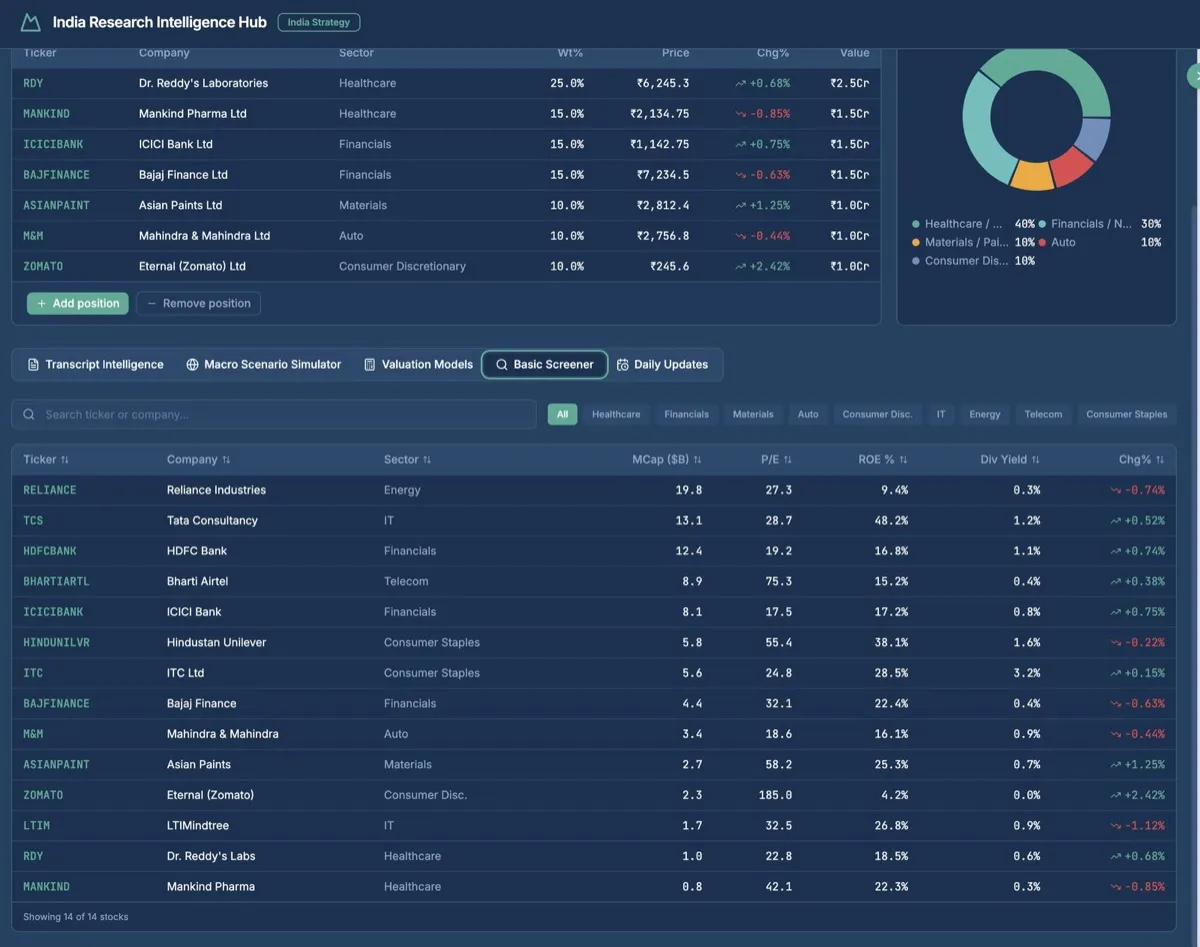The image size is (1200, 947).
Task: Click the orange Materials legend dot
Action: [x=916, y=243]
